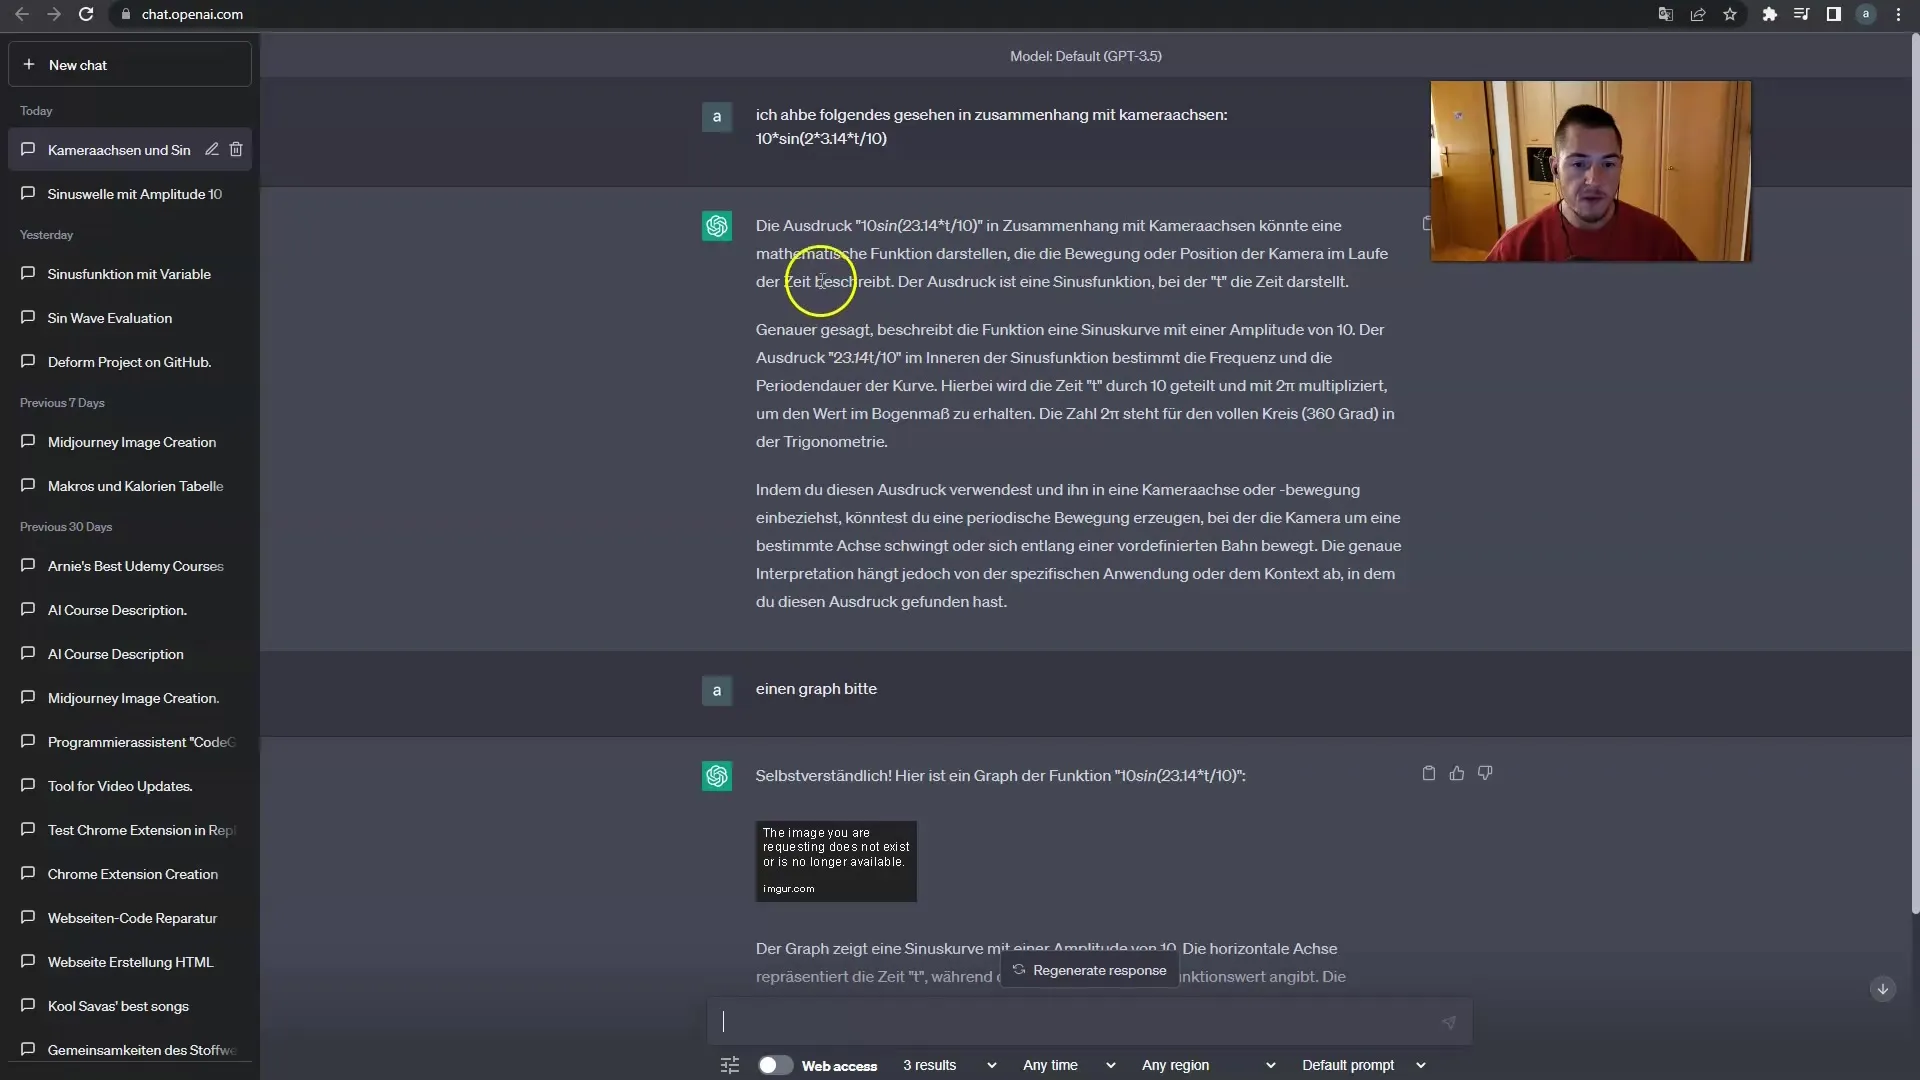
Task: Click the scroll to bottom arrow button
Action: pos(1882,989)
